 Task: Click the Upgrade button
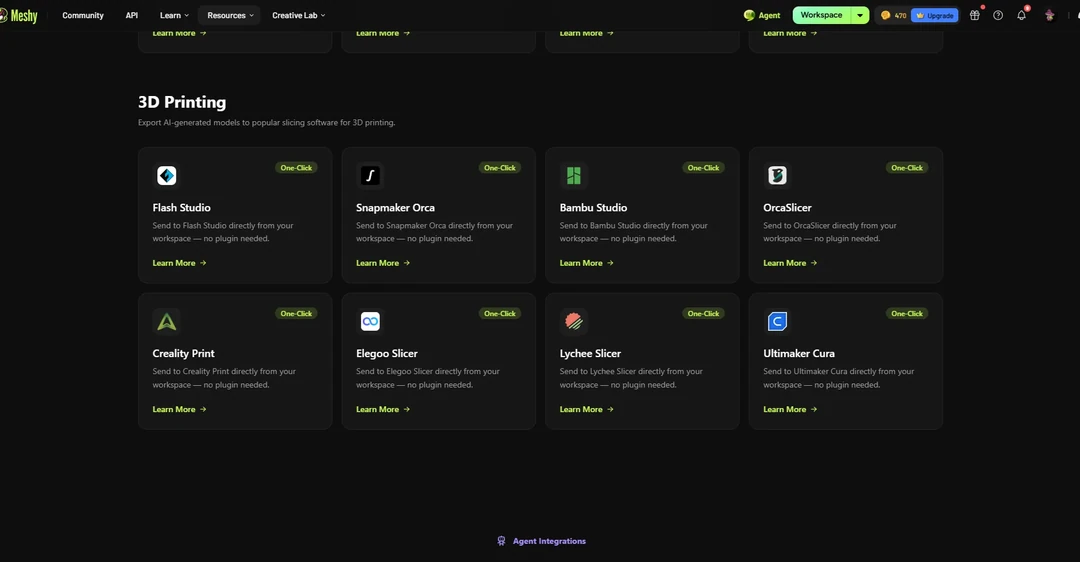pyautogui.click(x=935, y=15)
